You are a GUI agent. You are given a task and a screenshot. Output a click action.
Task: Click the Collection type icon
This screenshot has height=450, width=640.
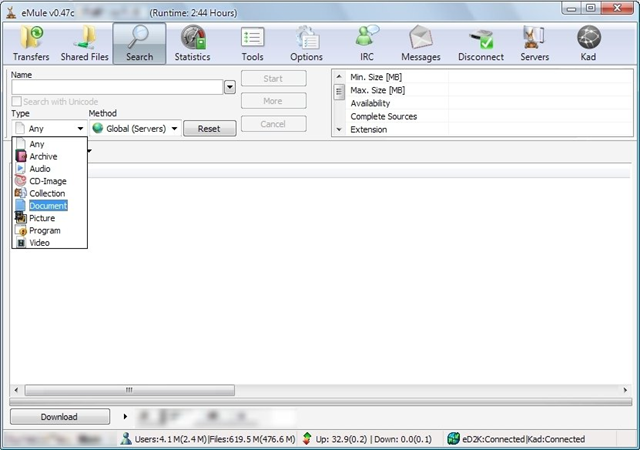(x=21, y=193)
